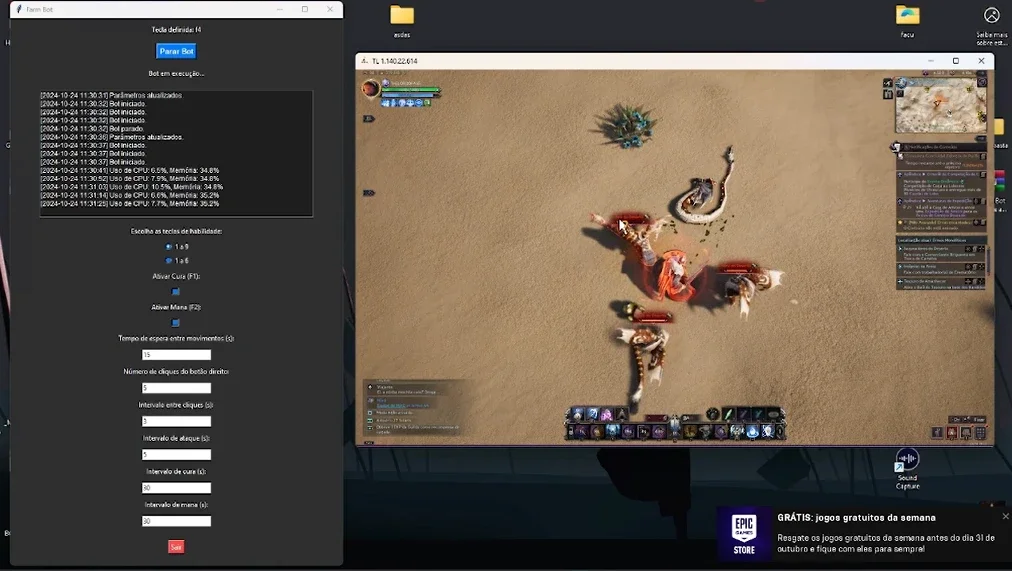This screenshot has height=571, width=1012.
Task: Click the Parar Bot button
Action: pyautogui.click(x=176, y=51)
